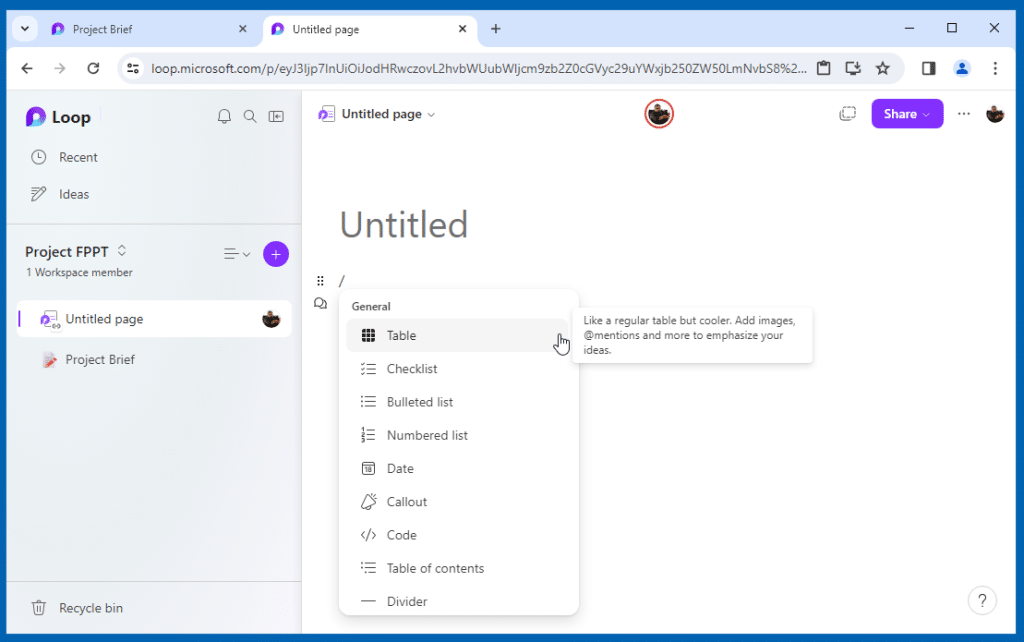Open the Recycle bin
The width and height of the screenshot is (1024, 642).
[90, 608]
